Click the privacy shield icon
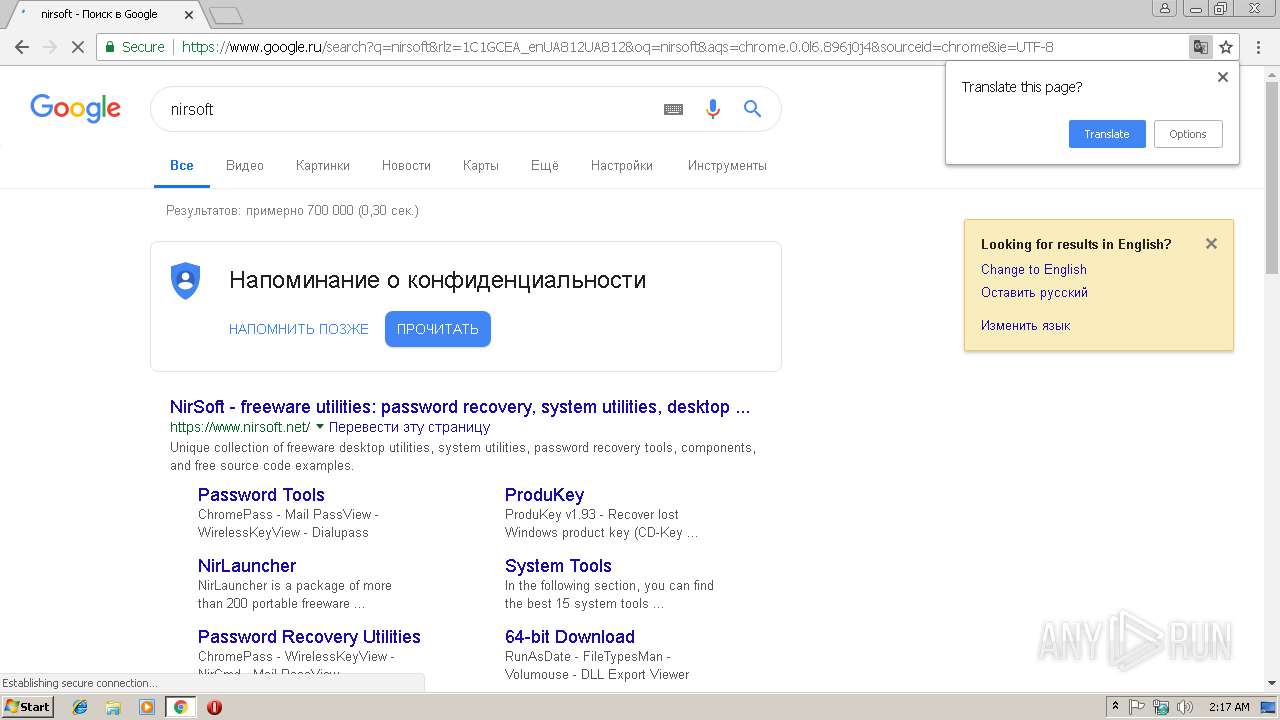 (185, 281)
